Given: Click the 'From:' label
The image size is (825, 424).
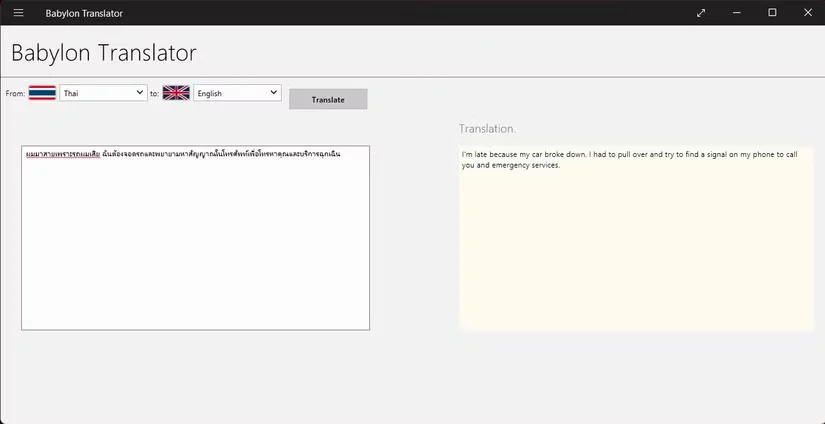Looking at the screenshot, I should click(x=15, y=93).
